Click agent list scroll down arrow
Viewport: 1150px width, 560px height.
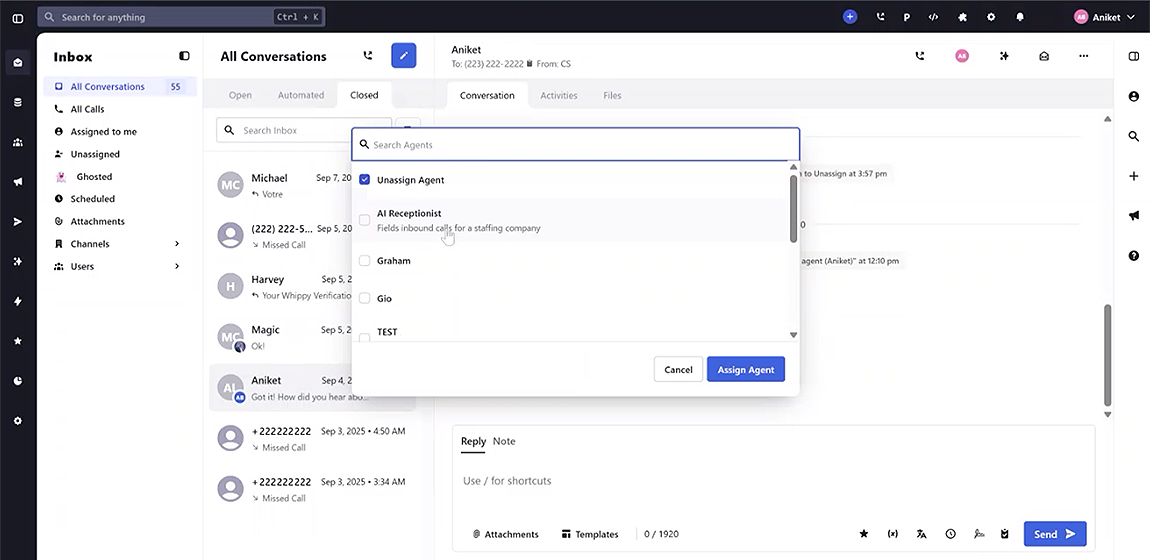click(793, 335)
